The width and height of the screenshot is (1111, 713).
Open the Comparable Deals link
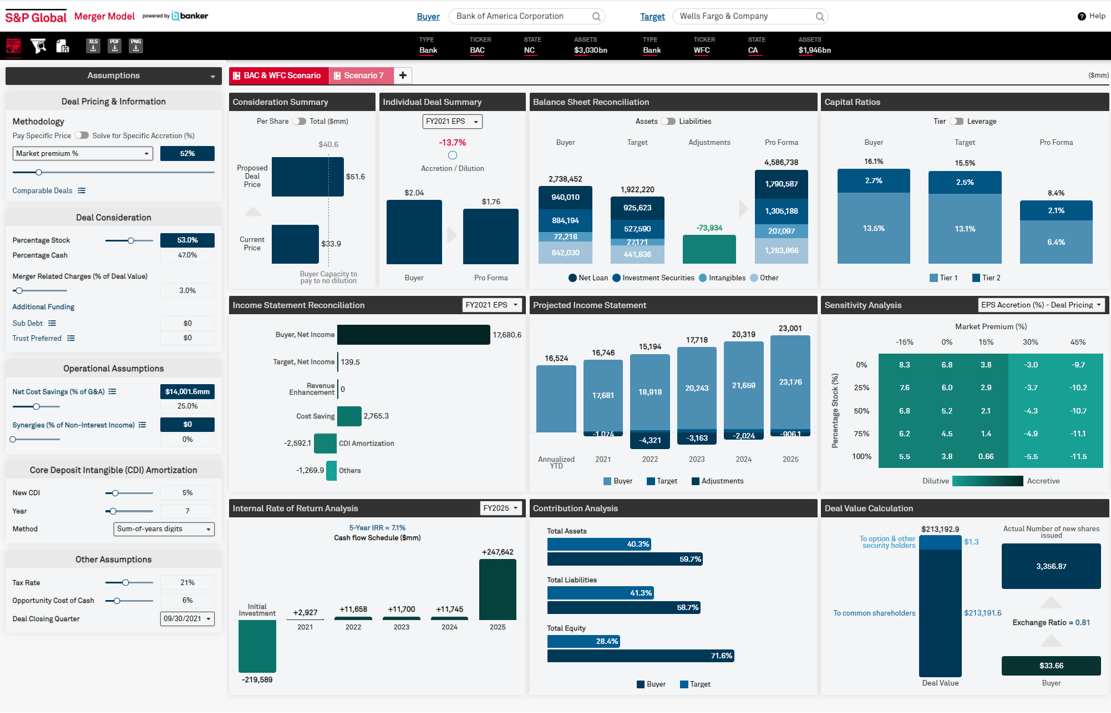(43, 191)
